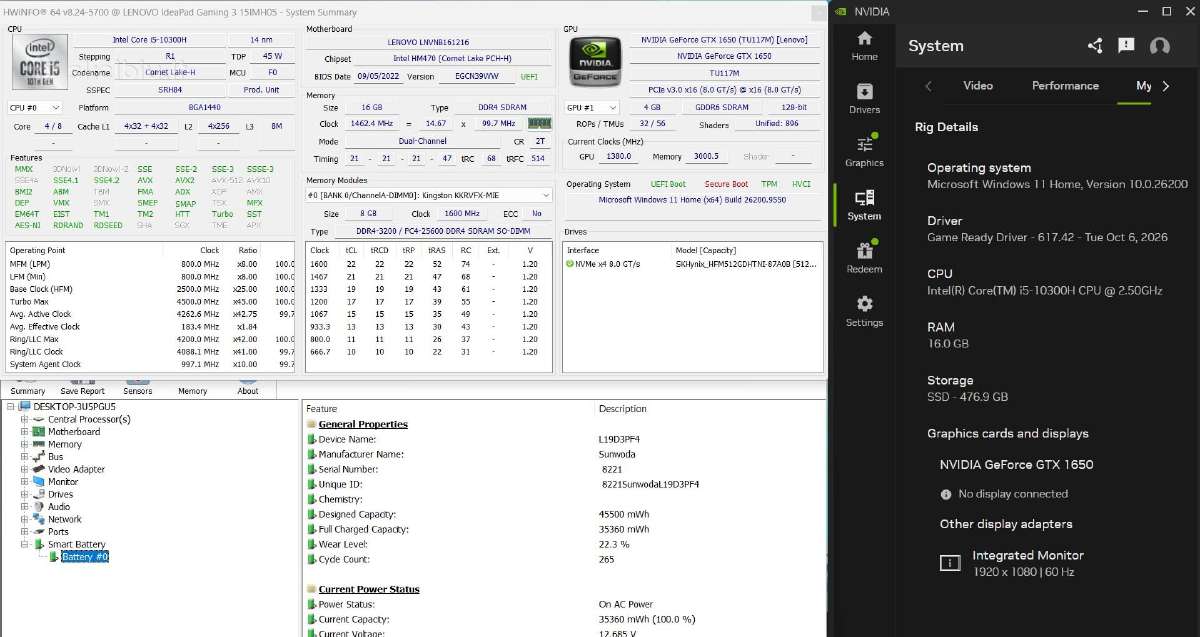Image resolution: width=1200 pixels, height=637 pixels.
Task: Expand the Memory tree node
Action: coord(24,445)
